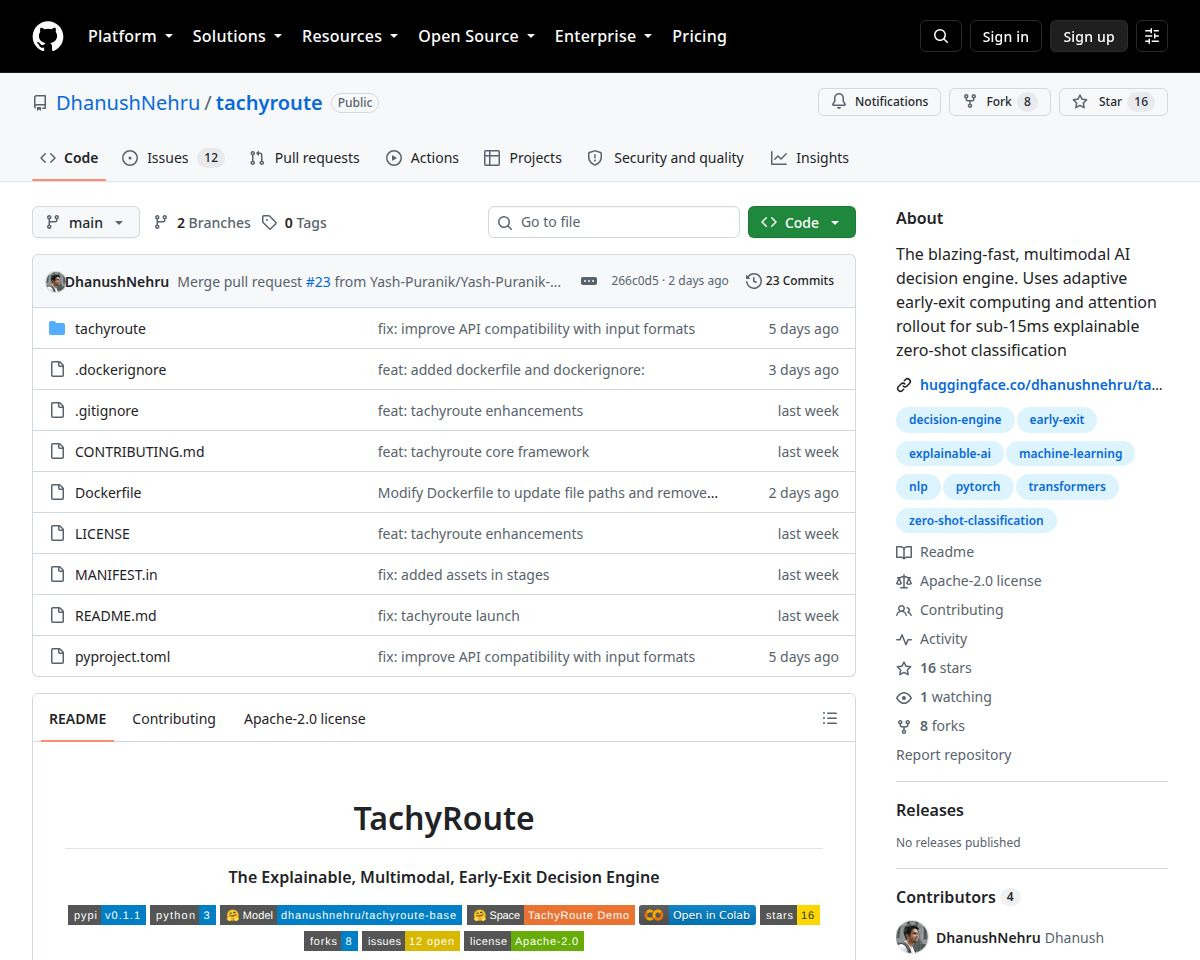Click the fork icon beside 8 forks

904,726
